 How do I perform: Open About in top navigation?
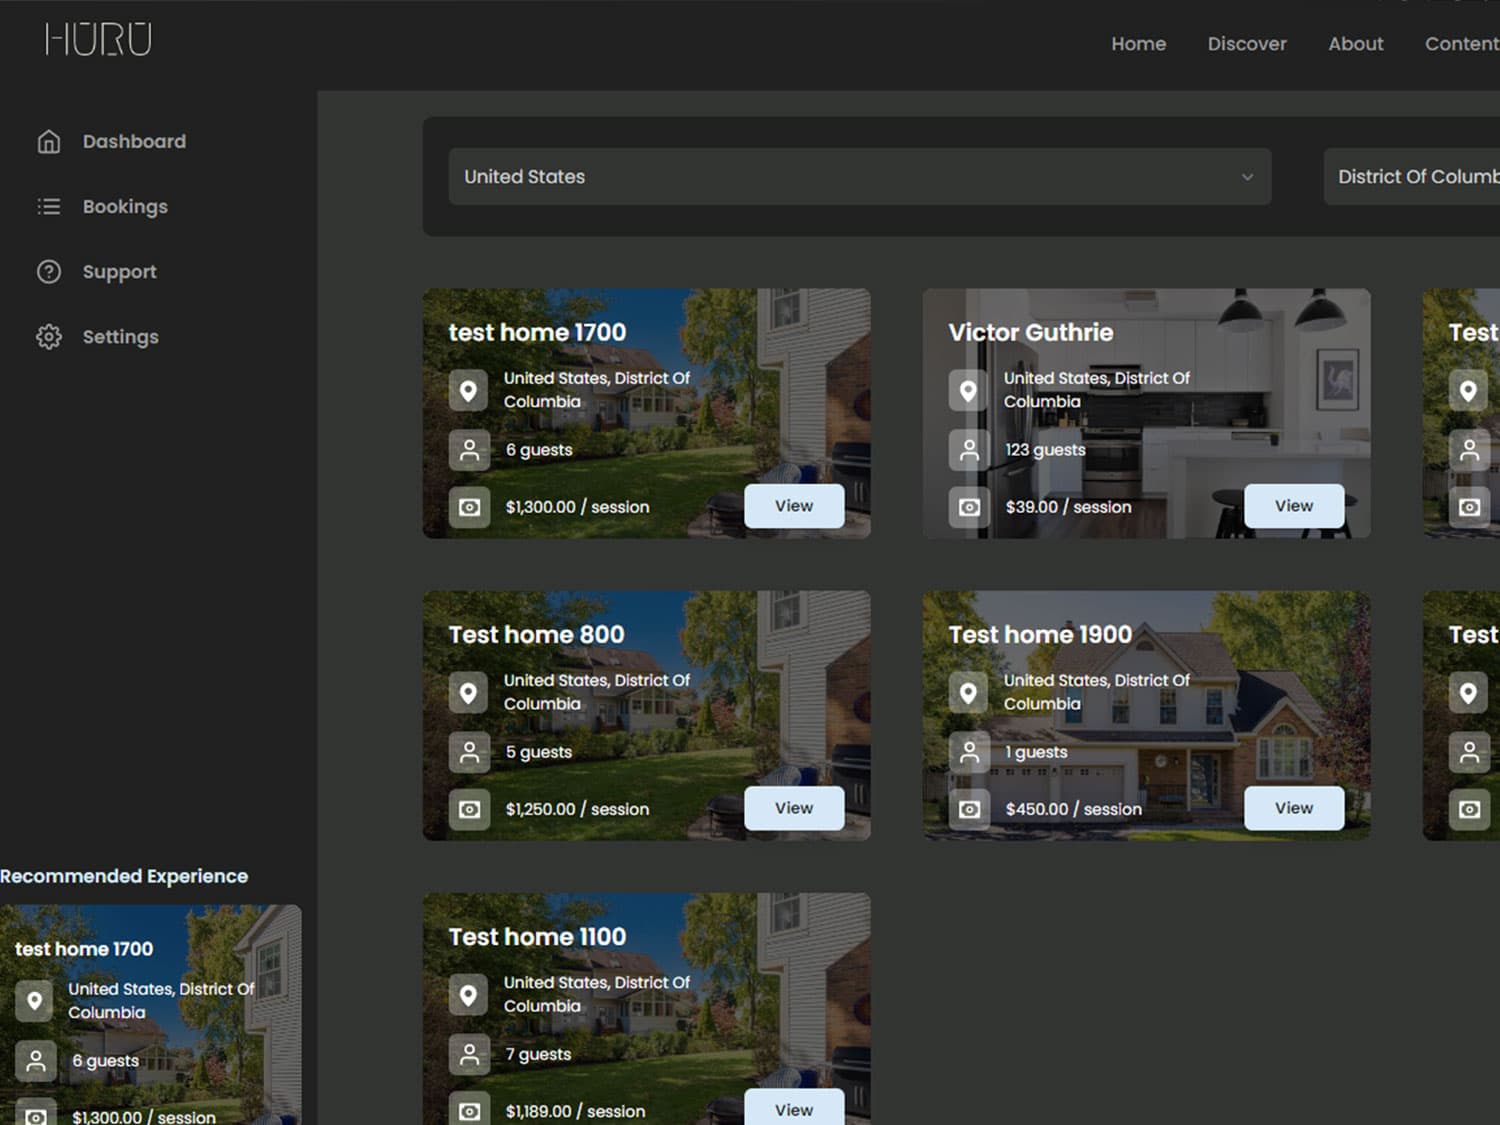1356,44
